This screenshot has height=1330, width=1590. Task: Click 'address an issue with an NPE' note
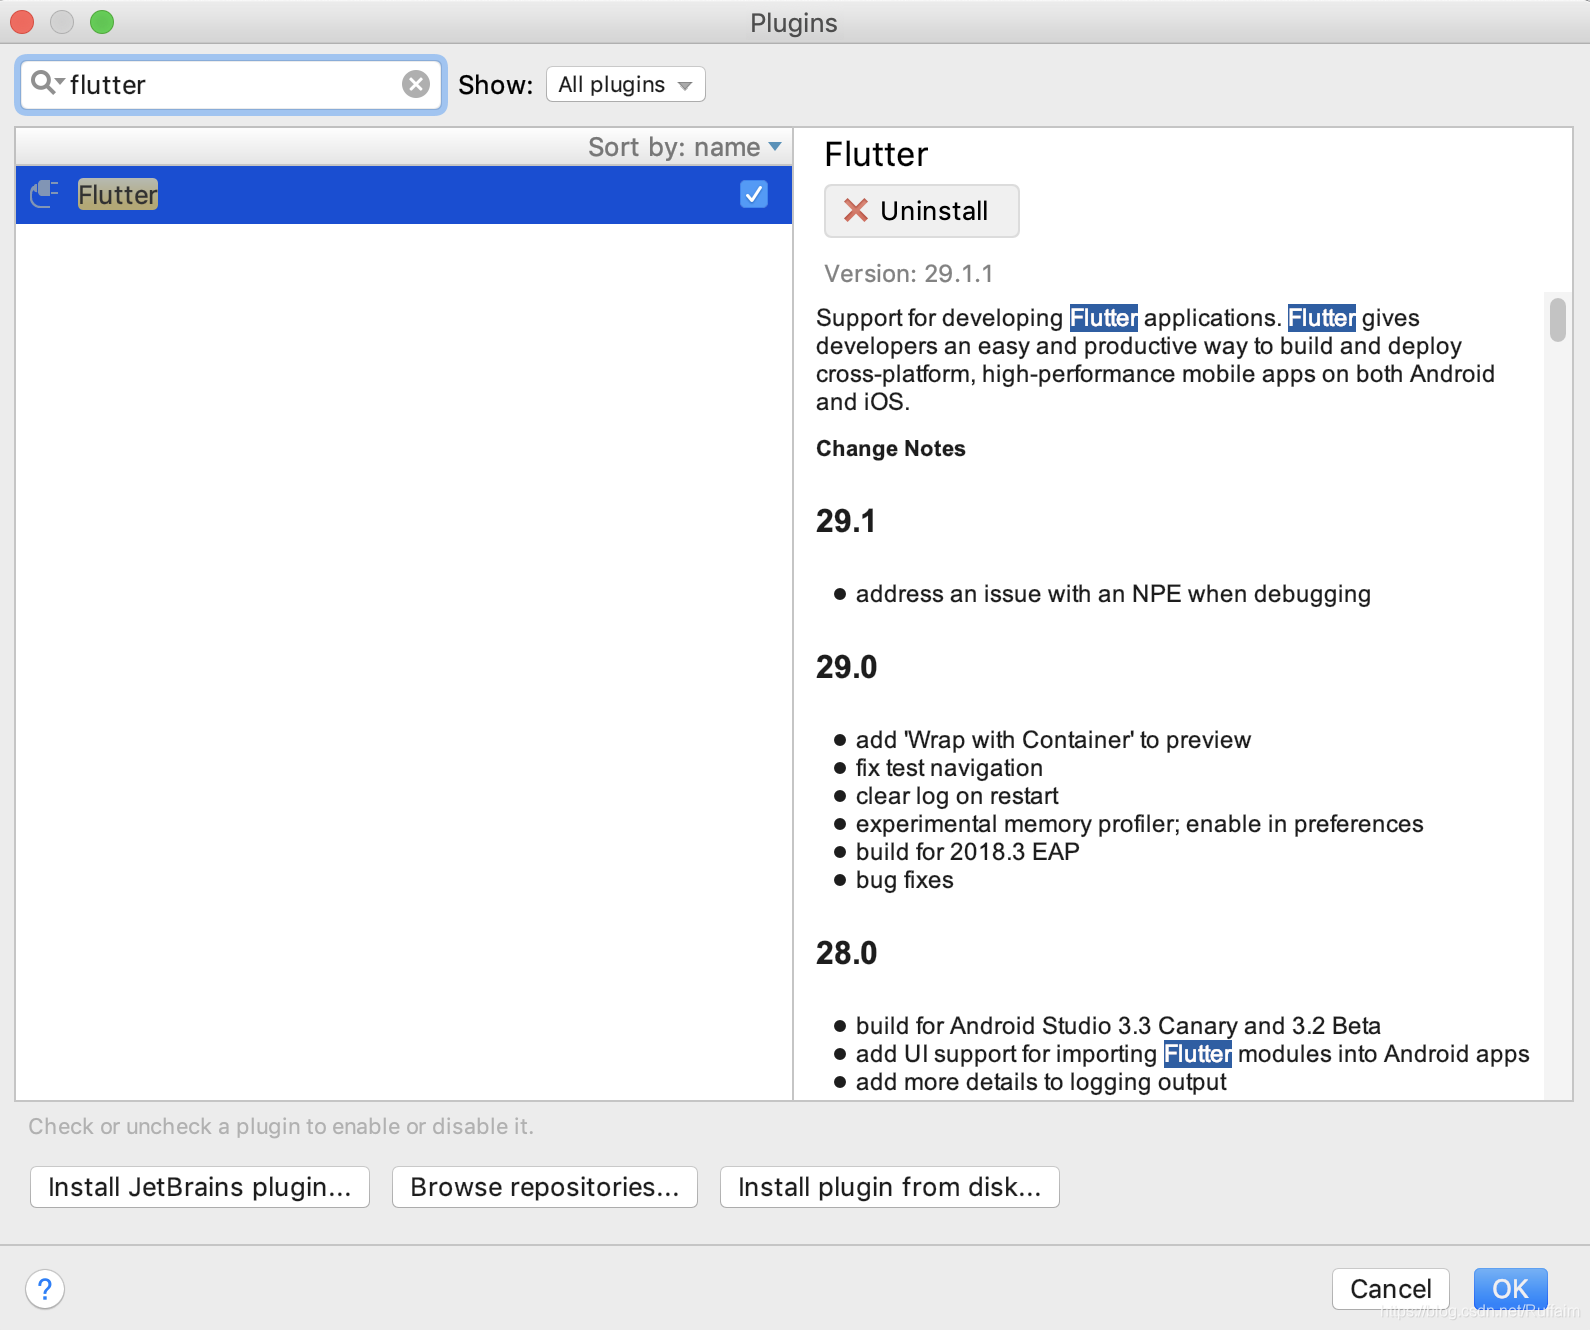point(1113,594)
